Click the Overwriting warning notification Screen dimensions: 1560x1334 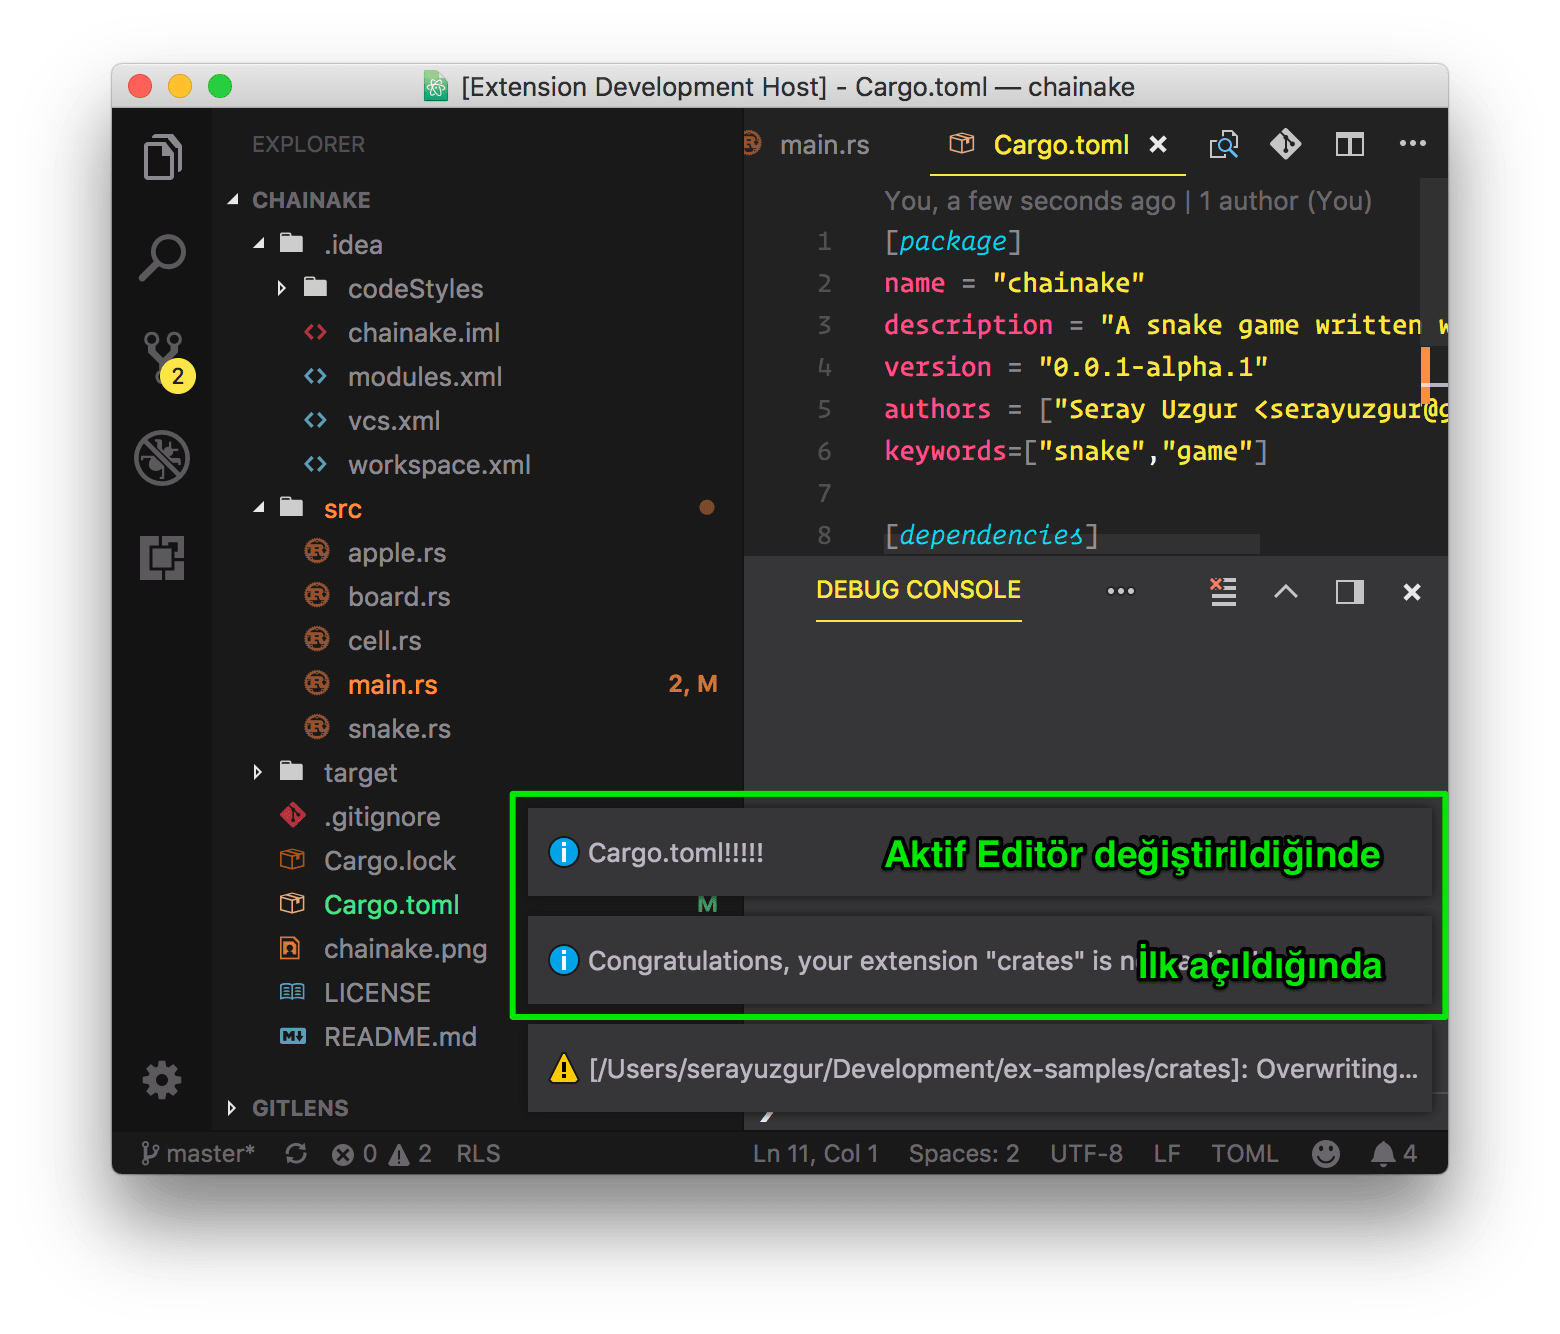[x=980, y=1068]
